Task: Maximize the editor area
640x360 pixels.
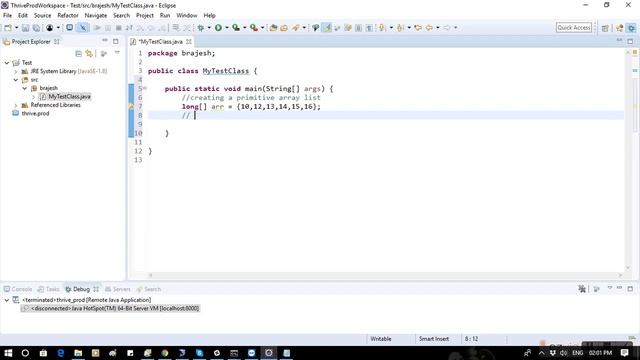Action: pos(630,41)
